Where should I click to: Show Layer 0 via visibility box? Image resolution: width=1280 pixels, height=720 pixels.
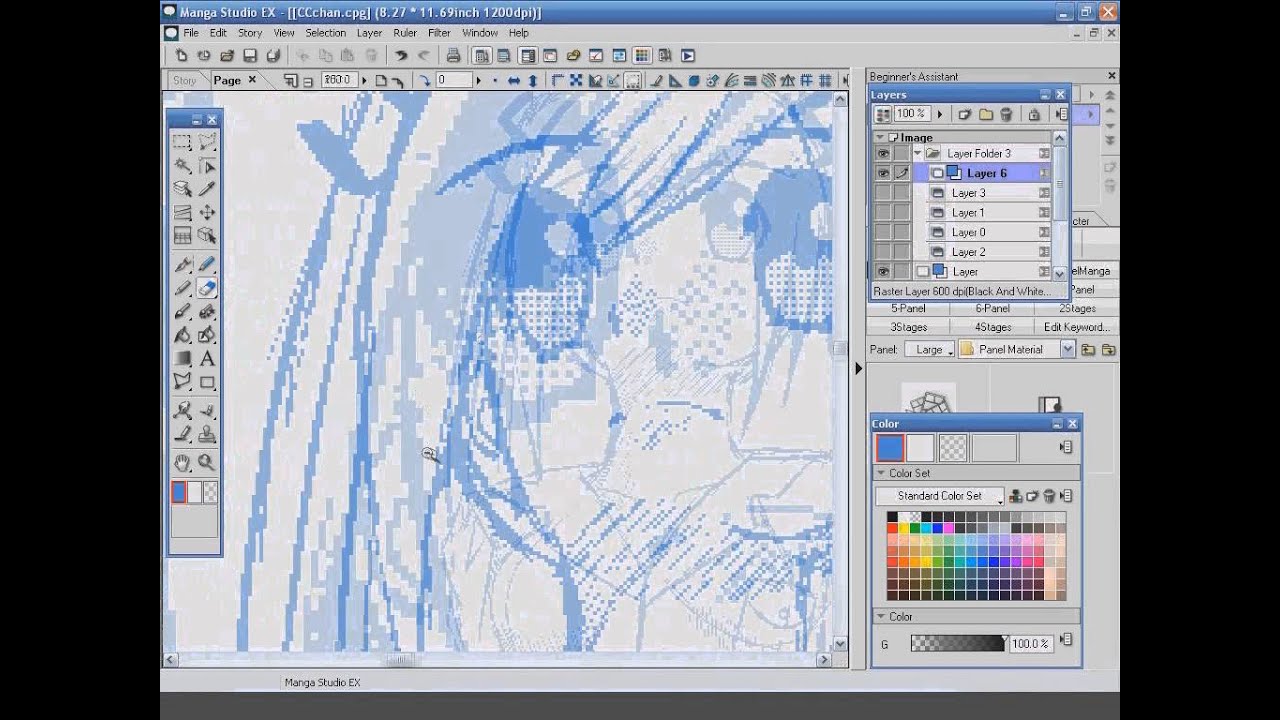point(883,232)
